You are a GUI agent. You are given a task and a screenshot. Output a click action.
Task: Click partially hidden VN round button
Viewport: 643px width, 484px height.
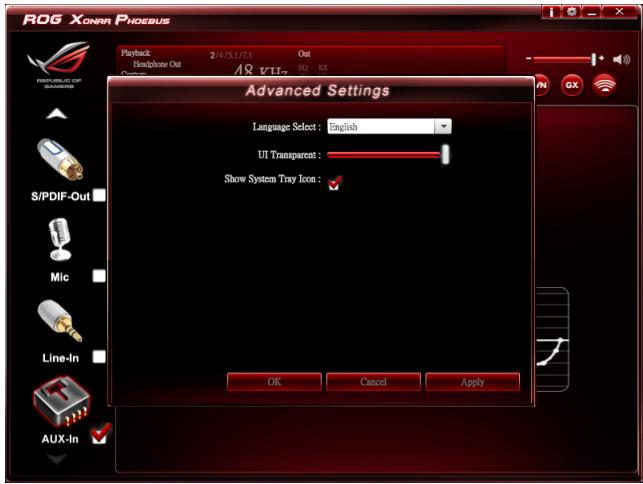point(542,85)
